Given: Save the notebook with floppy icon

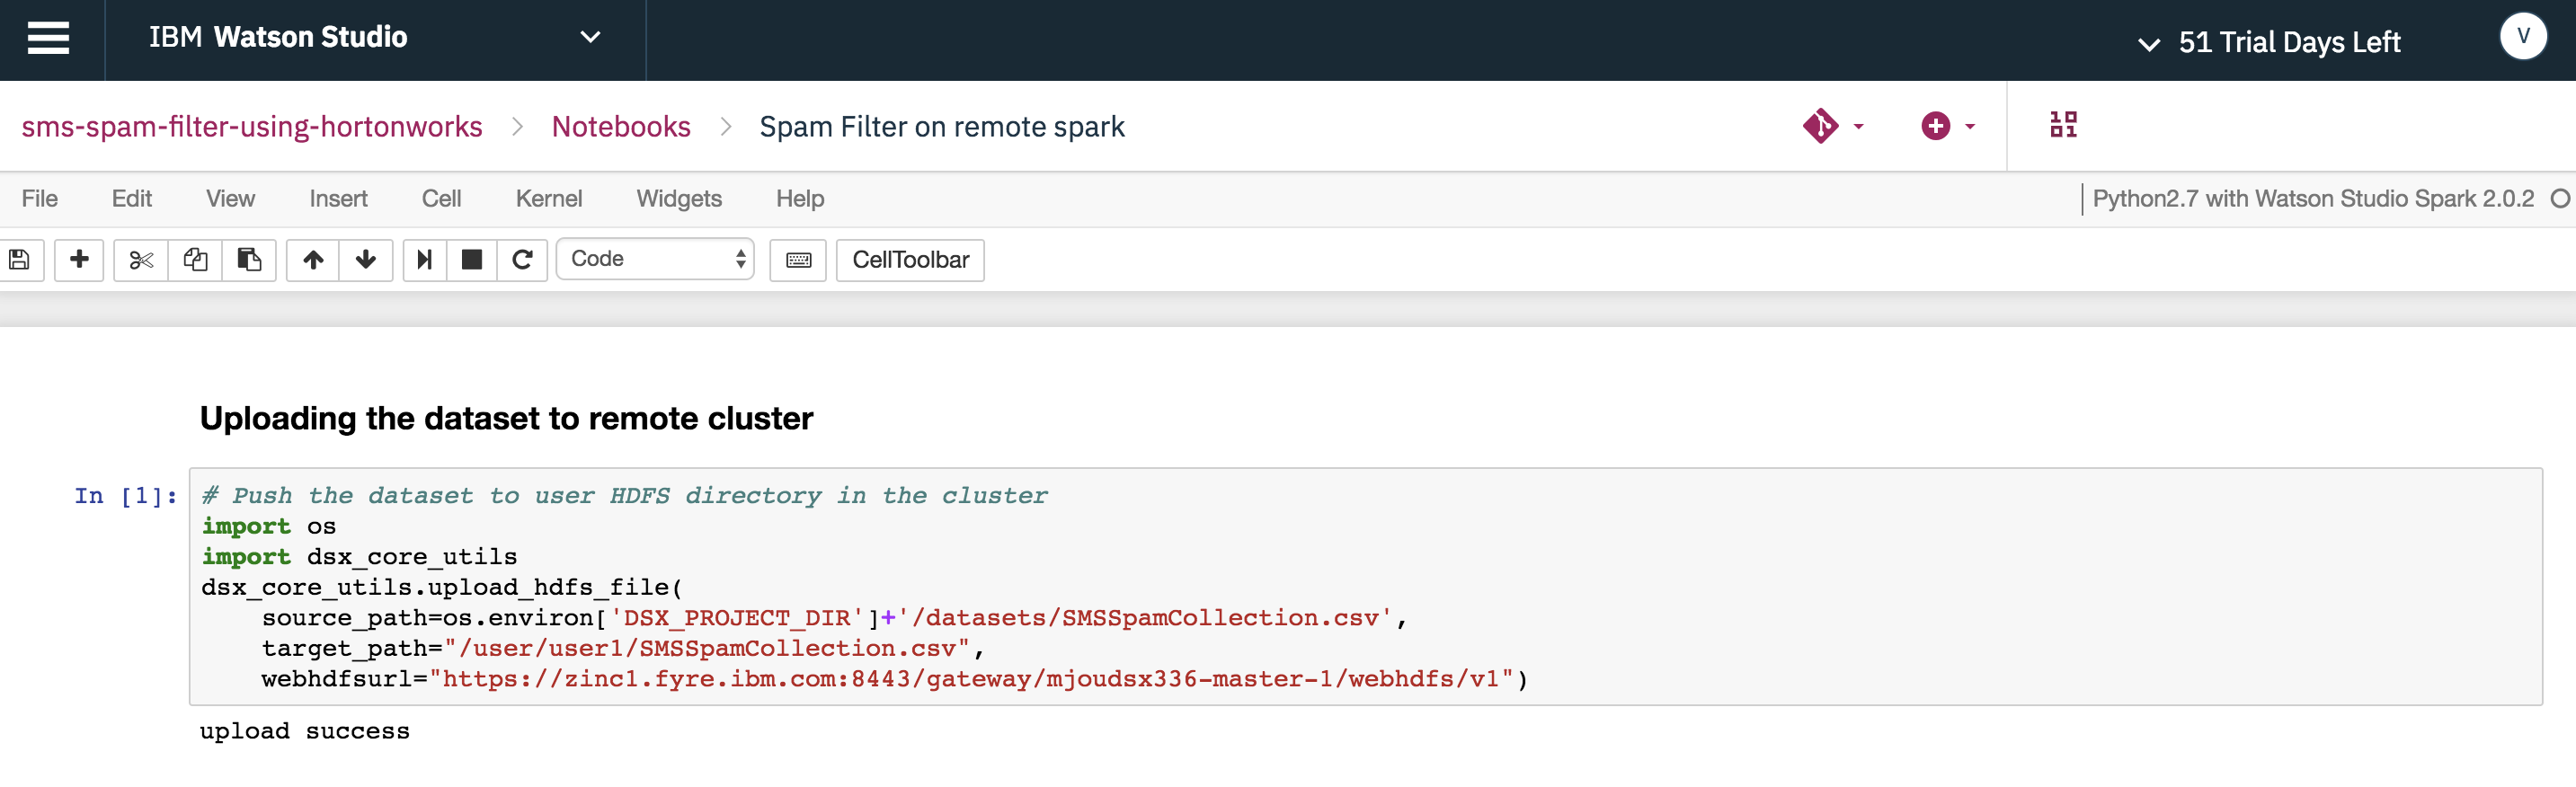Looking at the screenshot, I should 20,260.
